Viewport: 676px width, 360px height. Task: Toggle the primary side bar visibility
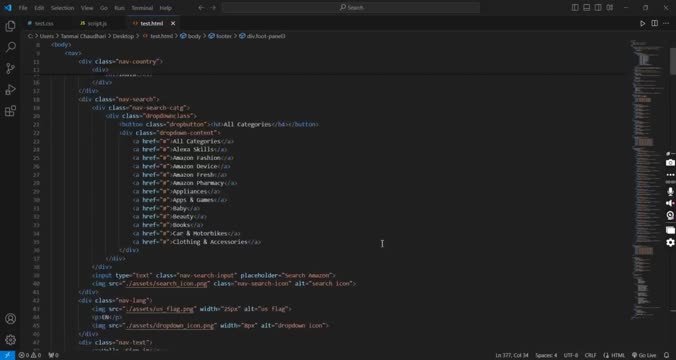(575, 7)
